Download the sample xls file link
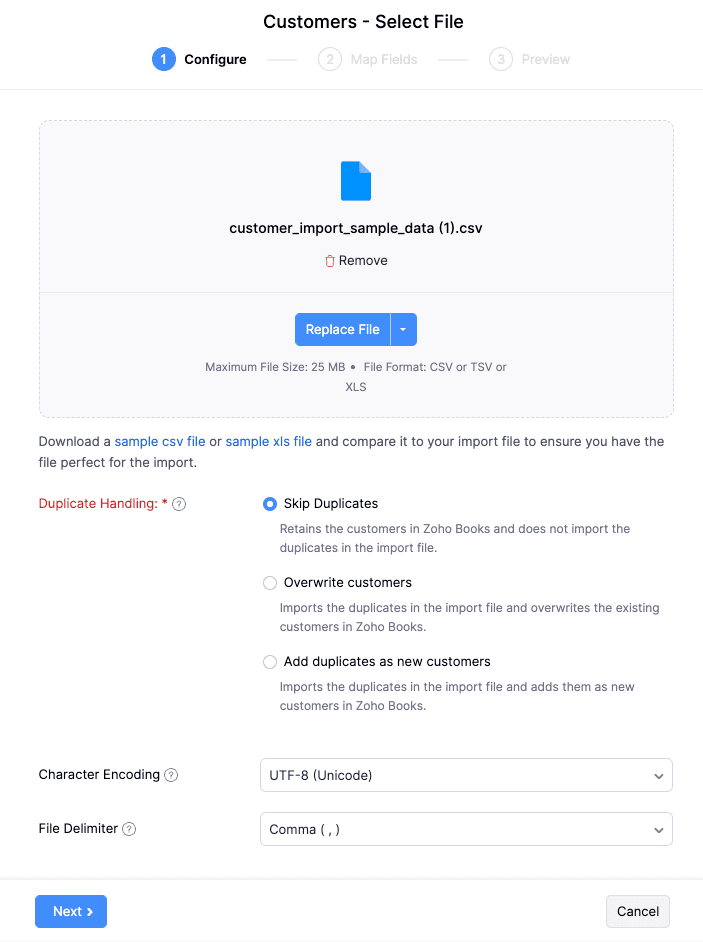 [269, 441]
